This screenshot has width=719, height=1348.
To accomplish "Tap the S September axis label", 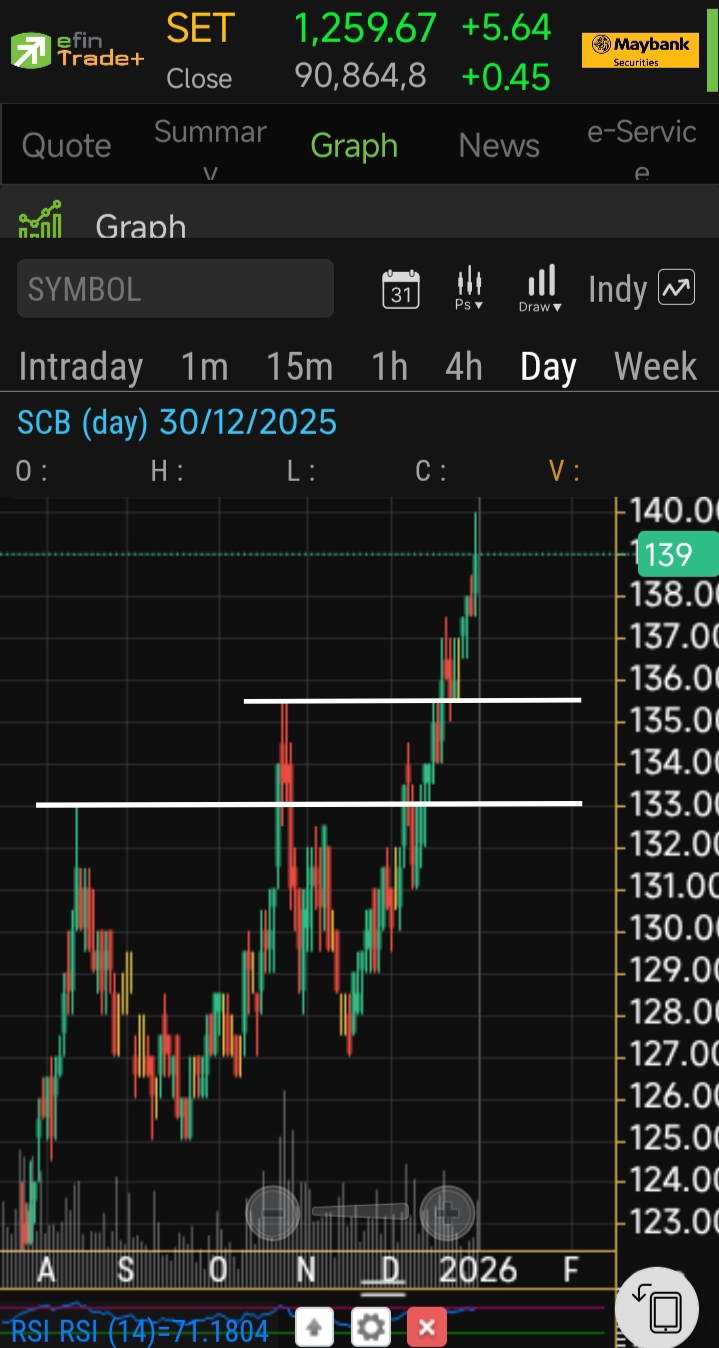I will click(x=125, y=1270).
